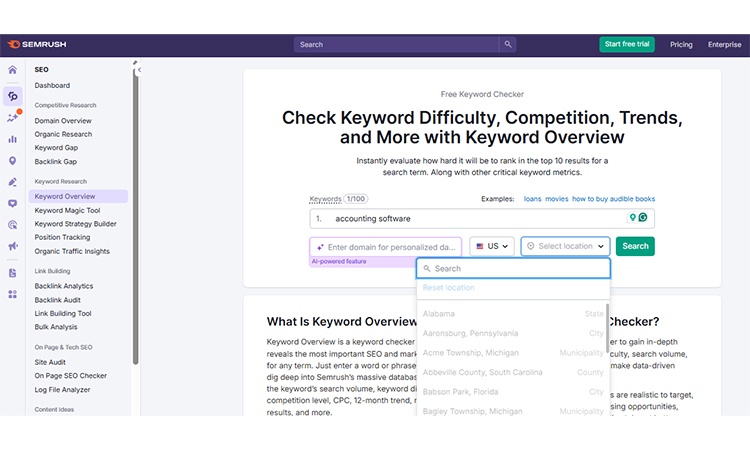Open the chat bubble icon in the left rail
The image size is (750, 450).
(12, 203)
